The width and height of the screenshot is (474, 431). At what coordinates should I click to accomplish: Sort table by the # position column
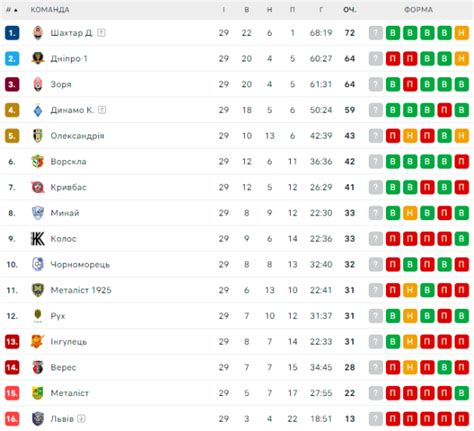(x=12, y=10)
